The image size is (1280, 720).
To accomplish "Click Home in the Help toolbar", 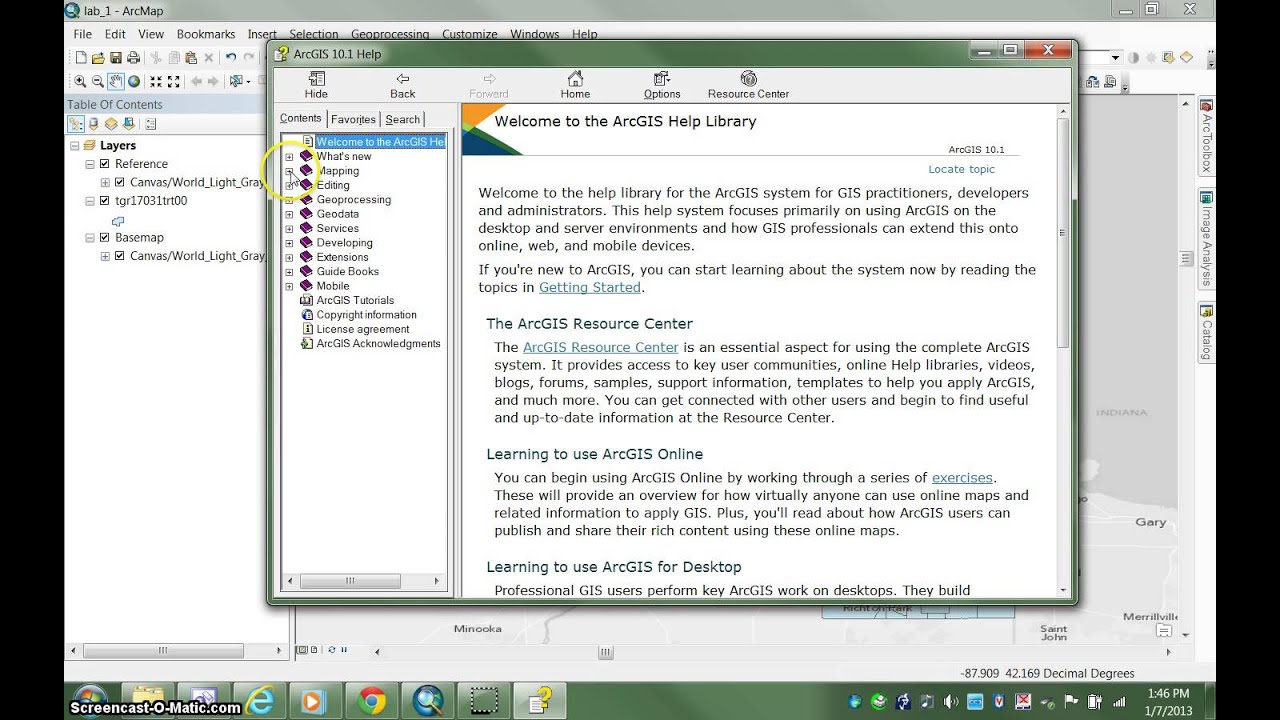I will tap(575, 85).
